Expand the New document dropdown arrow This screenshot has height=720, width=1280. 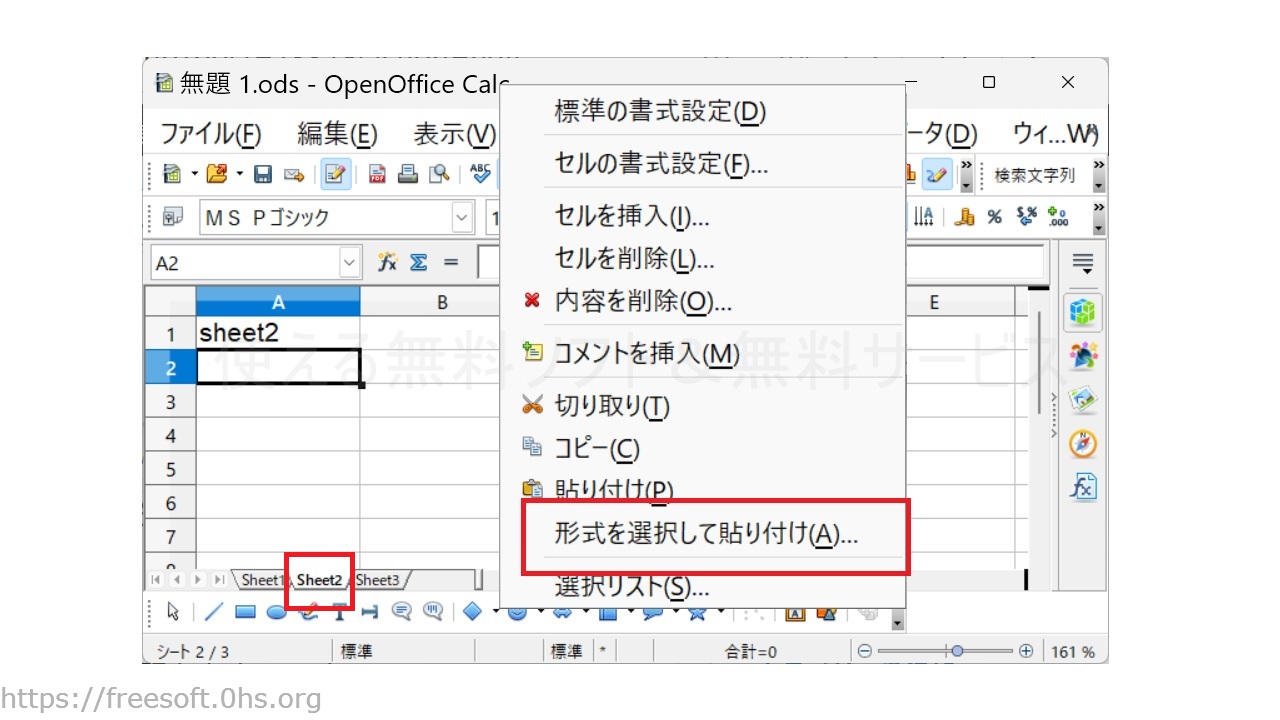[194, 175]
